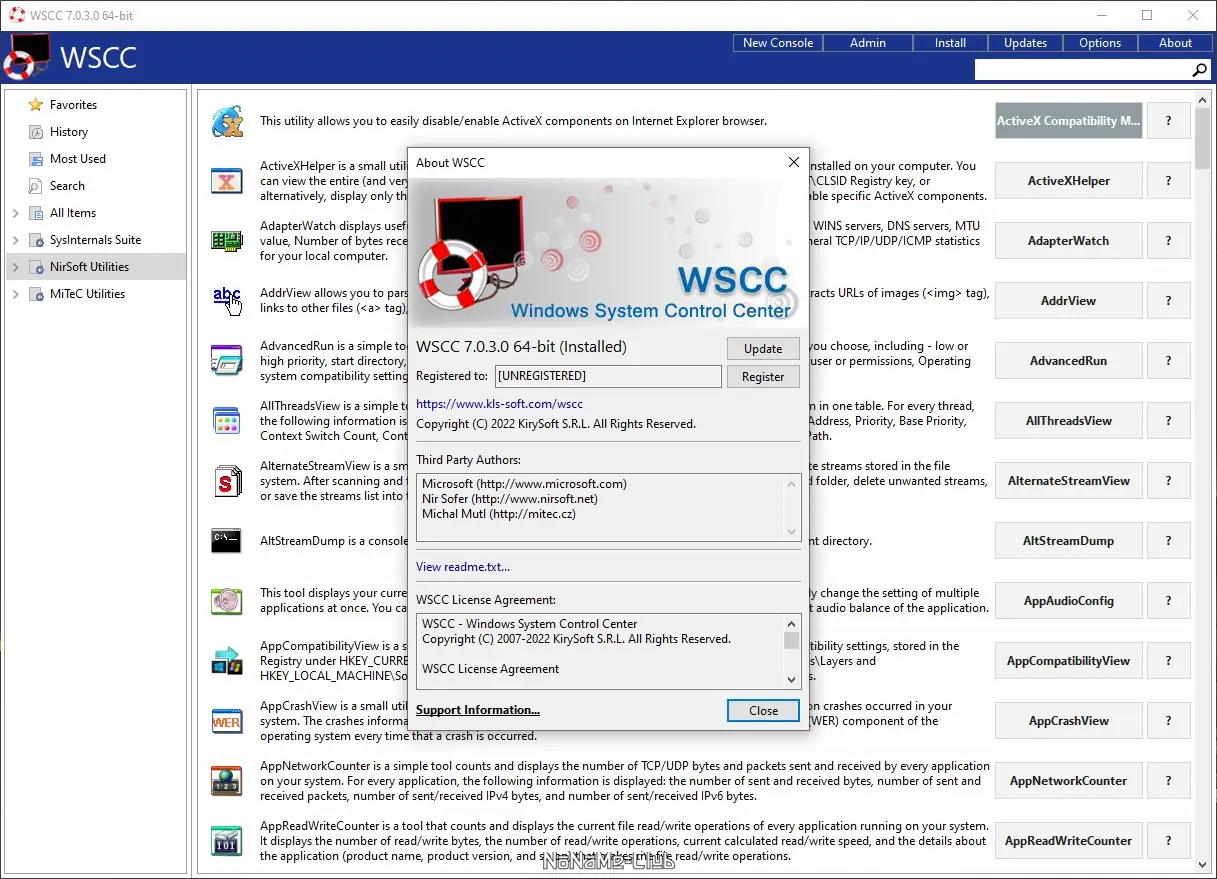Launch AllThreadsView button
The image size is (1217, 879).
(x=1069, y=421)
